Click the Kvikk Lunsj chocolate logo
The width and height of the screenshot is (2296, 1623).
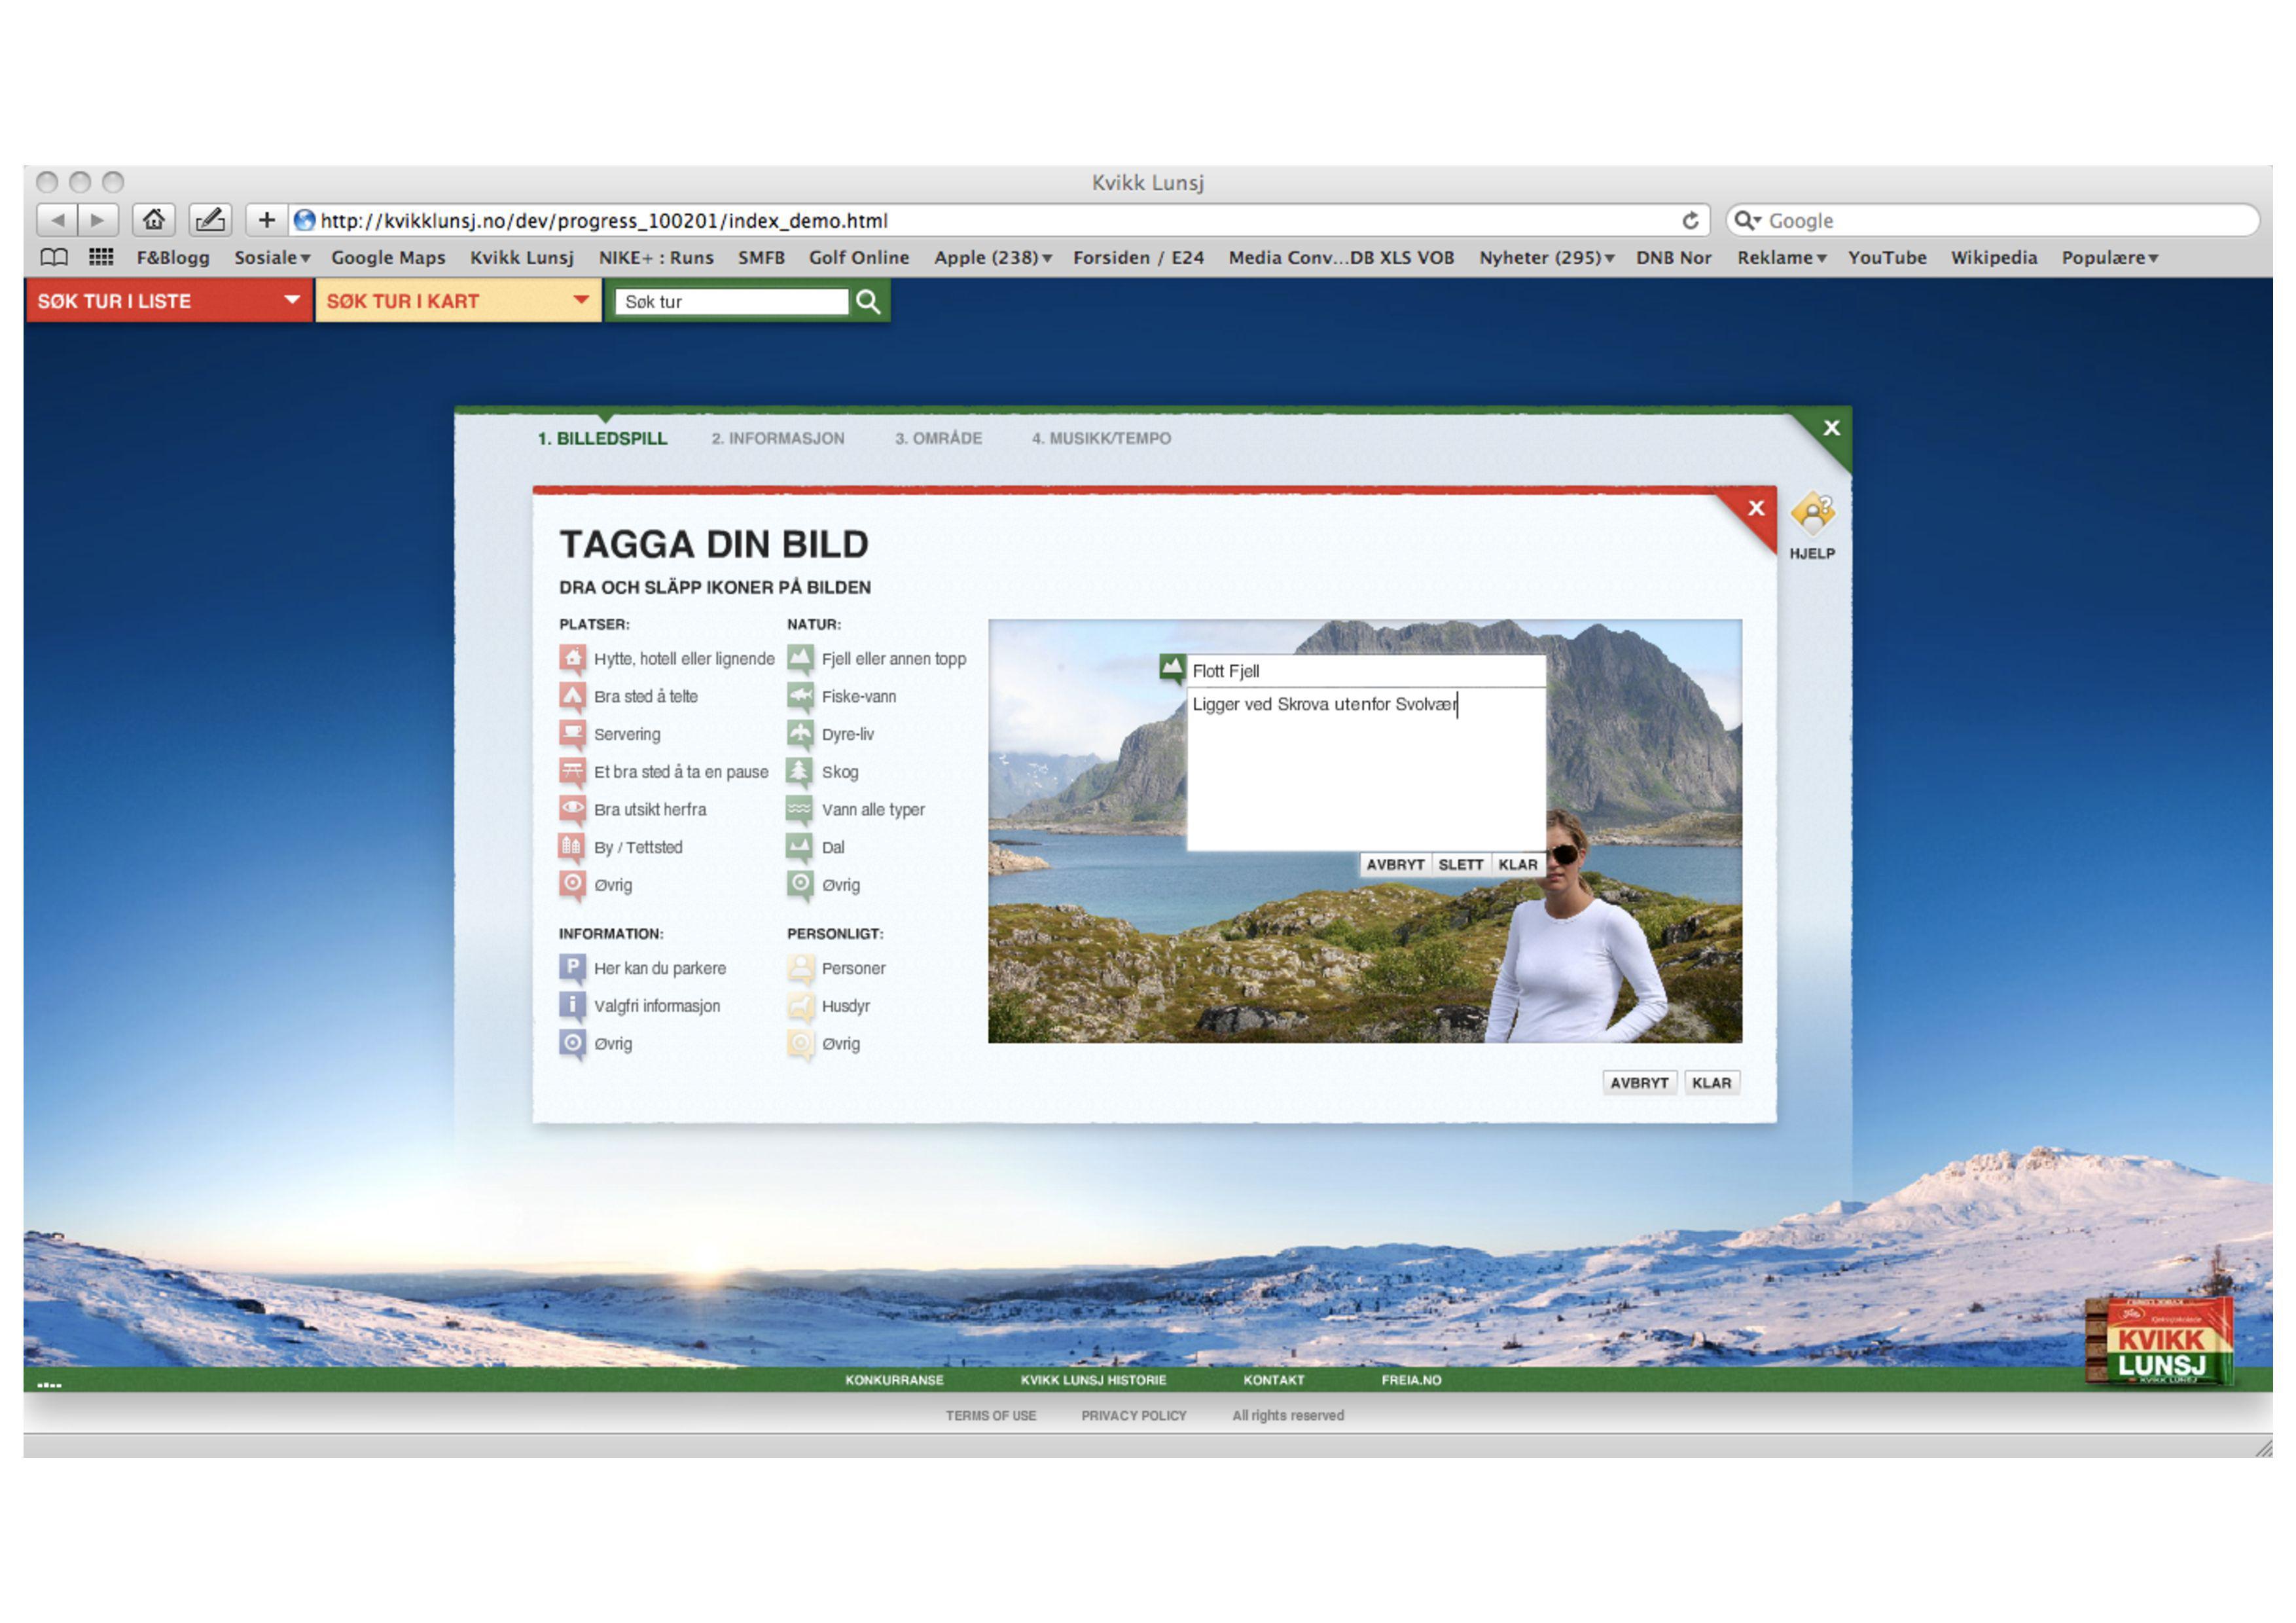coord(2160,1342)
